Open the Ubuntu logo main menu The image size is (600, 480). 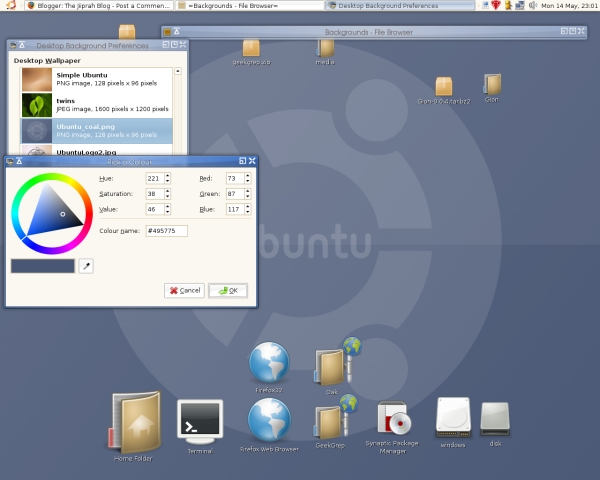(11, 5)
